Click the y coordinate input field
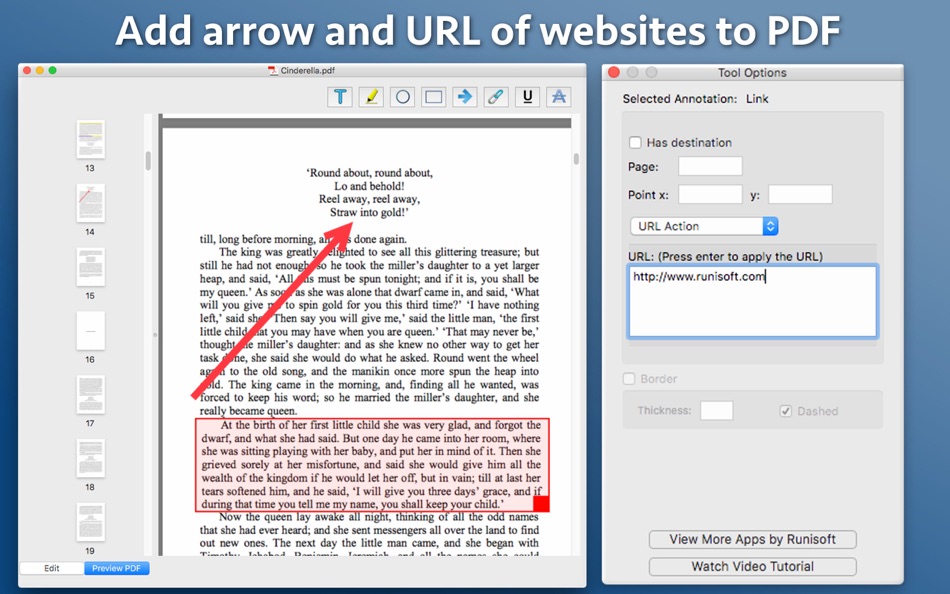 point(800,195)
